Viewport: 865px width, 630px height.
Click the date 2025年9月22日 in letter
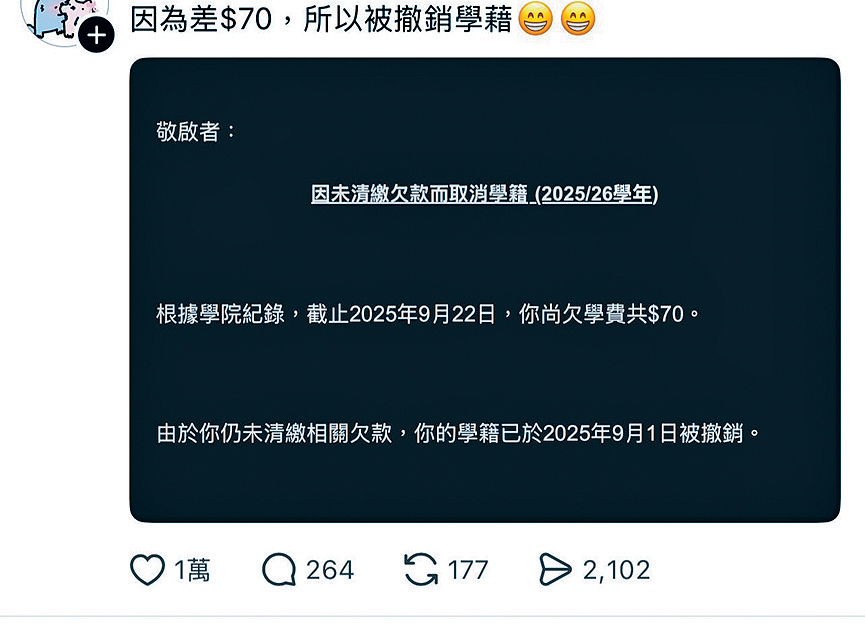click(422, 314)
